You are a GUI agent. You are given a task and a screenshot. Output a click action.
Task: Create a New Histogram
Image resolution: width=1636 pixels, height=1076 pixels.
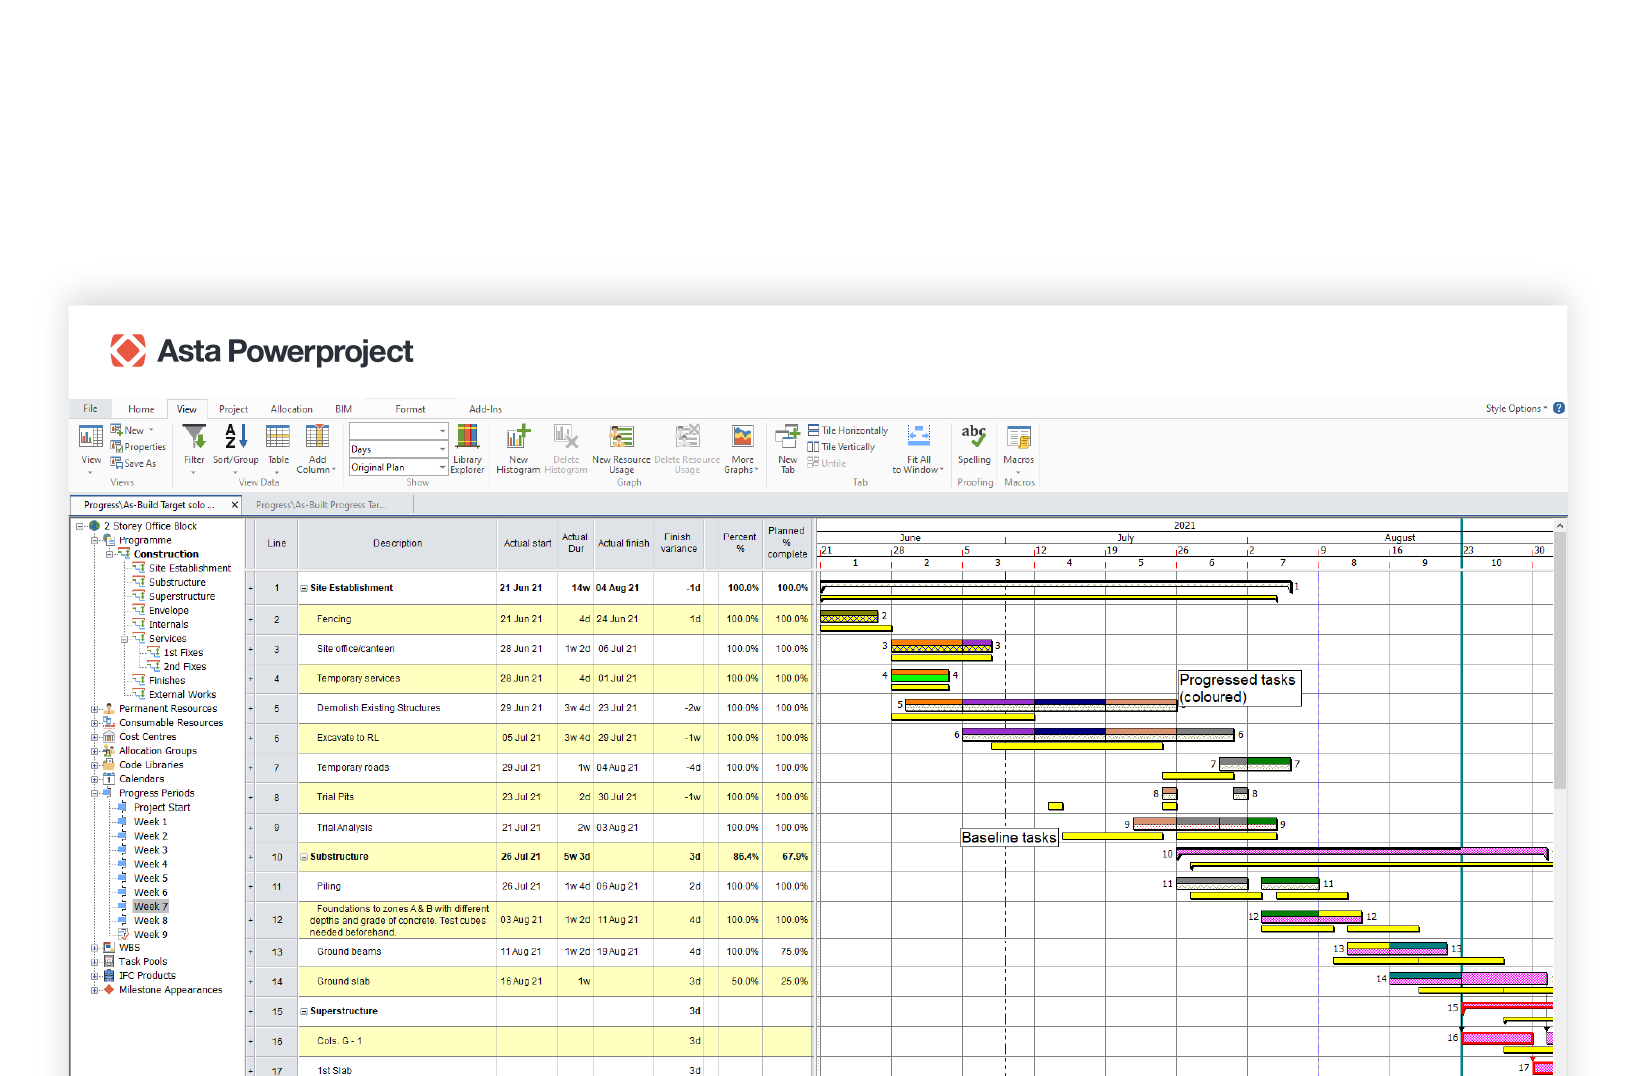coord(518,448)
